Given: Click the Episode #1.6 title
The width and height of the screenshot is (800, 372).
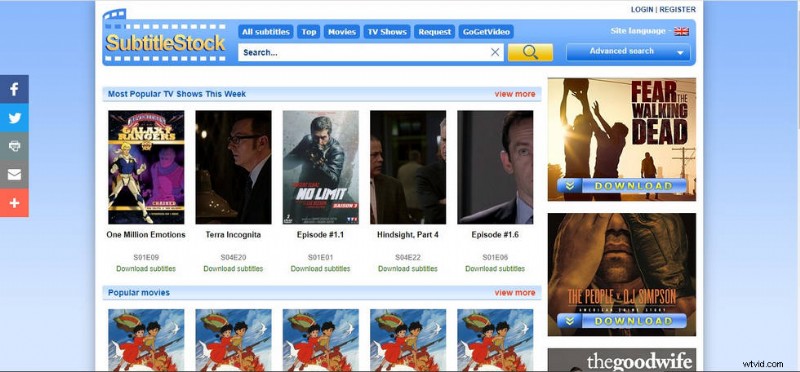Looking at the screenshot, I should tap(495, 235).
